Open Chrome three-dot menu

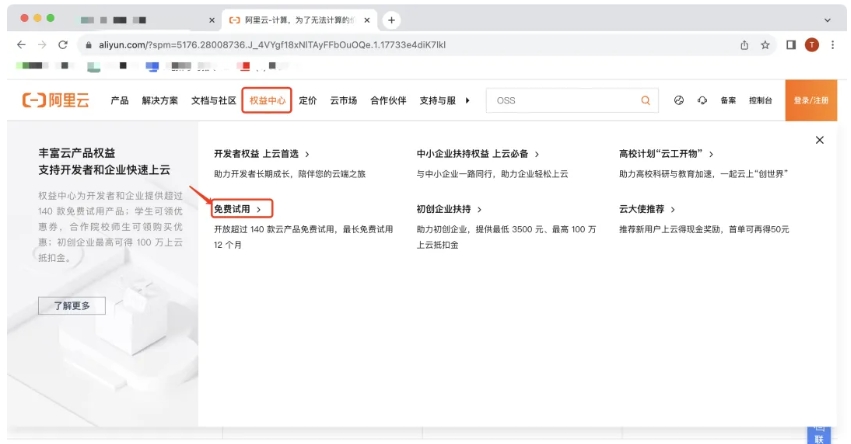click(x=833, y=45)
